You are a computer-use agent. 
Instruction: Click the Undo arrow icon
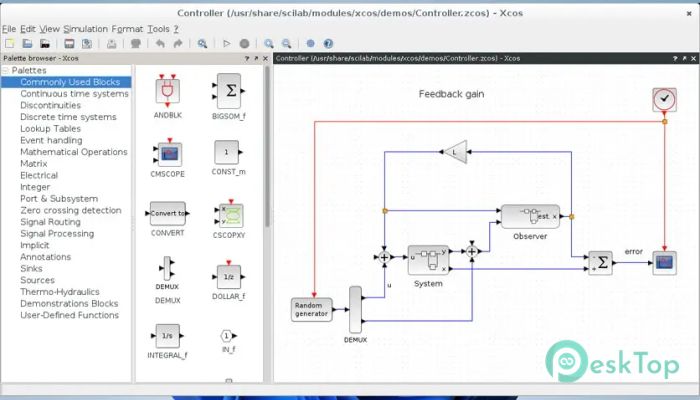tap(160, 43)
